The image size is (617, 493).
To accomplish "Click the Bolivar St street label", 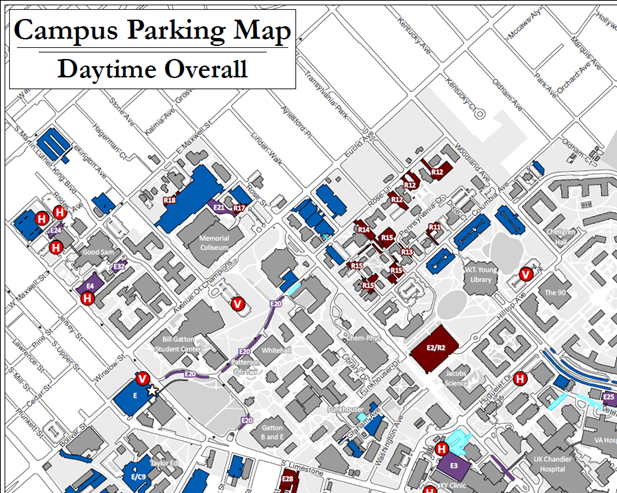I will pos(72,435).
